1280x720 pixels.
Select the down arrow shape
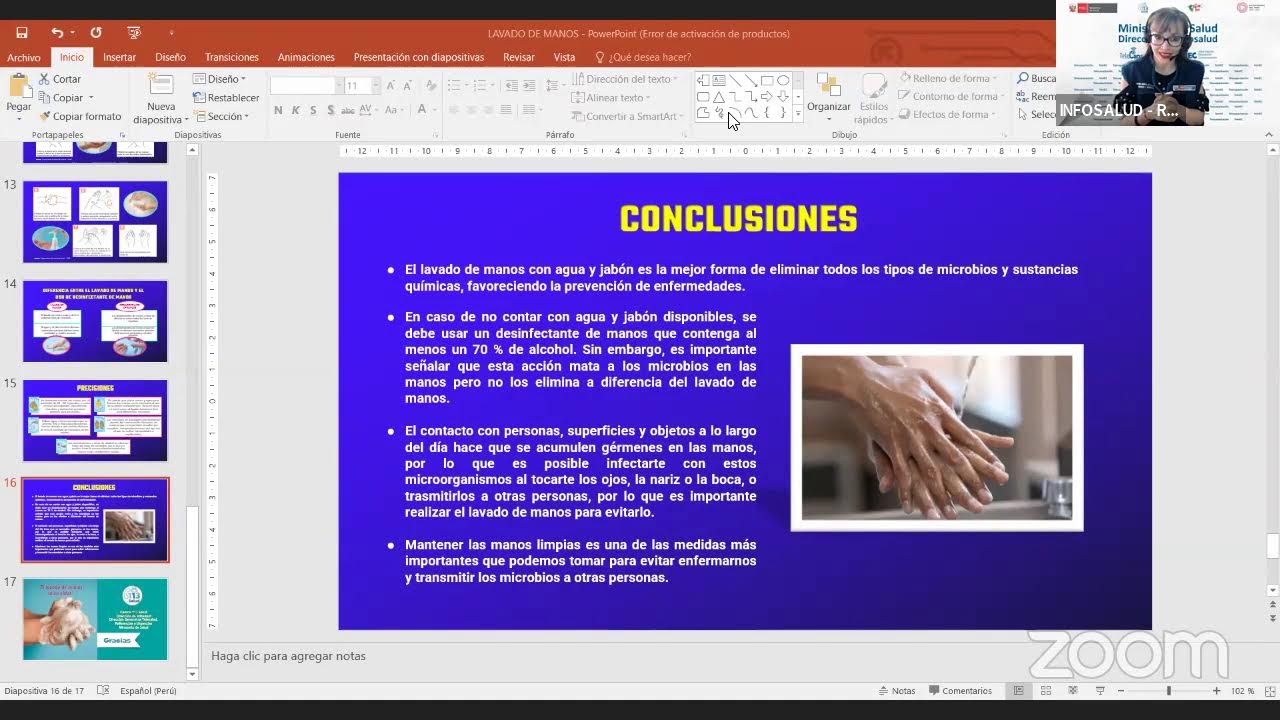(783, 97)
